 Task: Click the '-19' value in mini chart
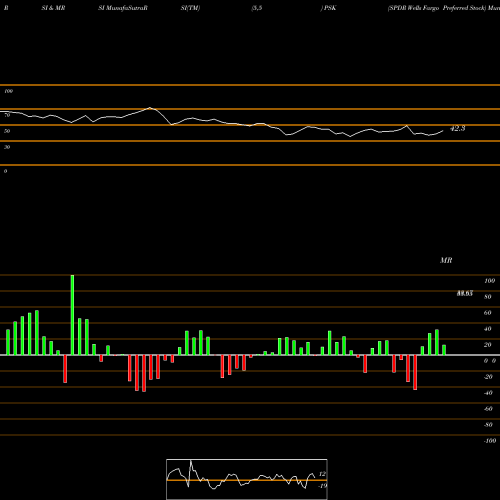pyautogui.click(x=322, y=486)
